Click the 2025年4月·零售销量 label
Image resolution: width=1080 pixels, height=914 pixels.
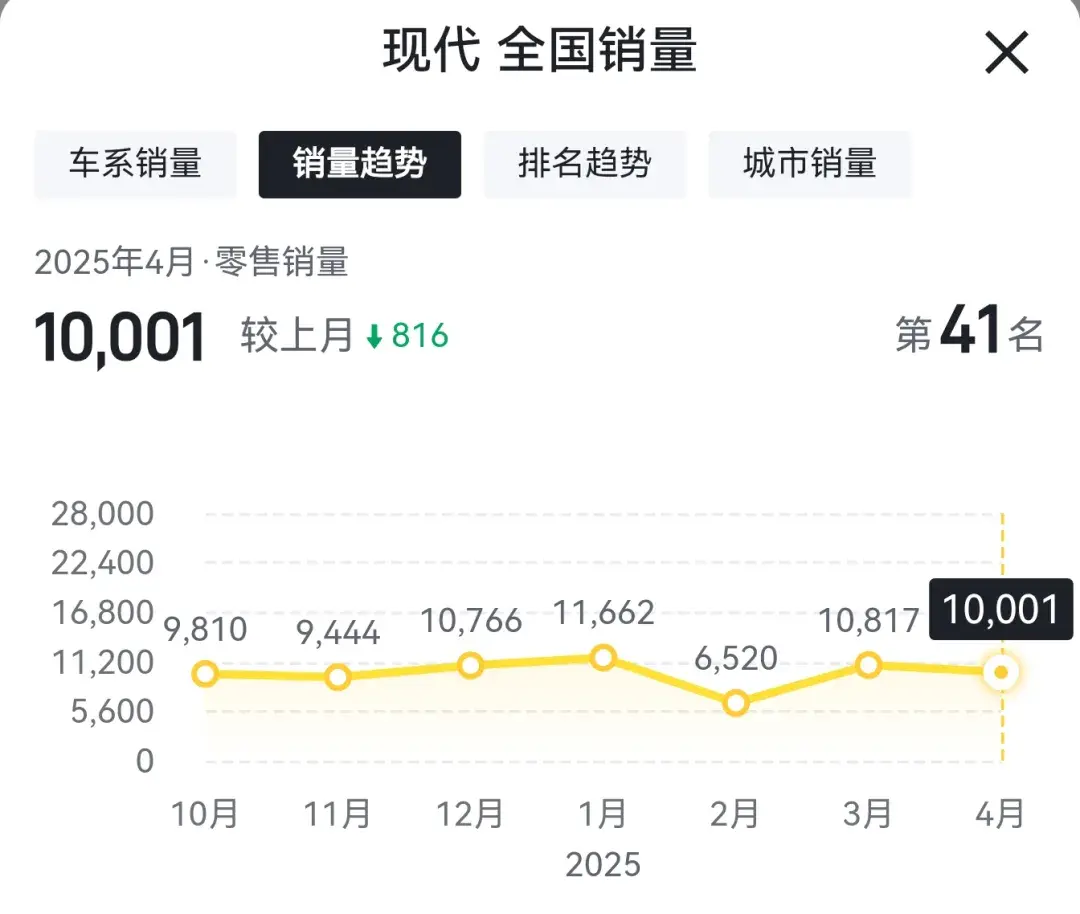pyautogui.click(x=191, y=262)
